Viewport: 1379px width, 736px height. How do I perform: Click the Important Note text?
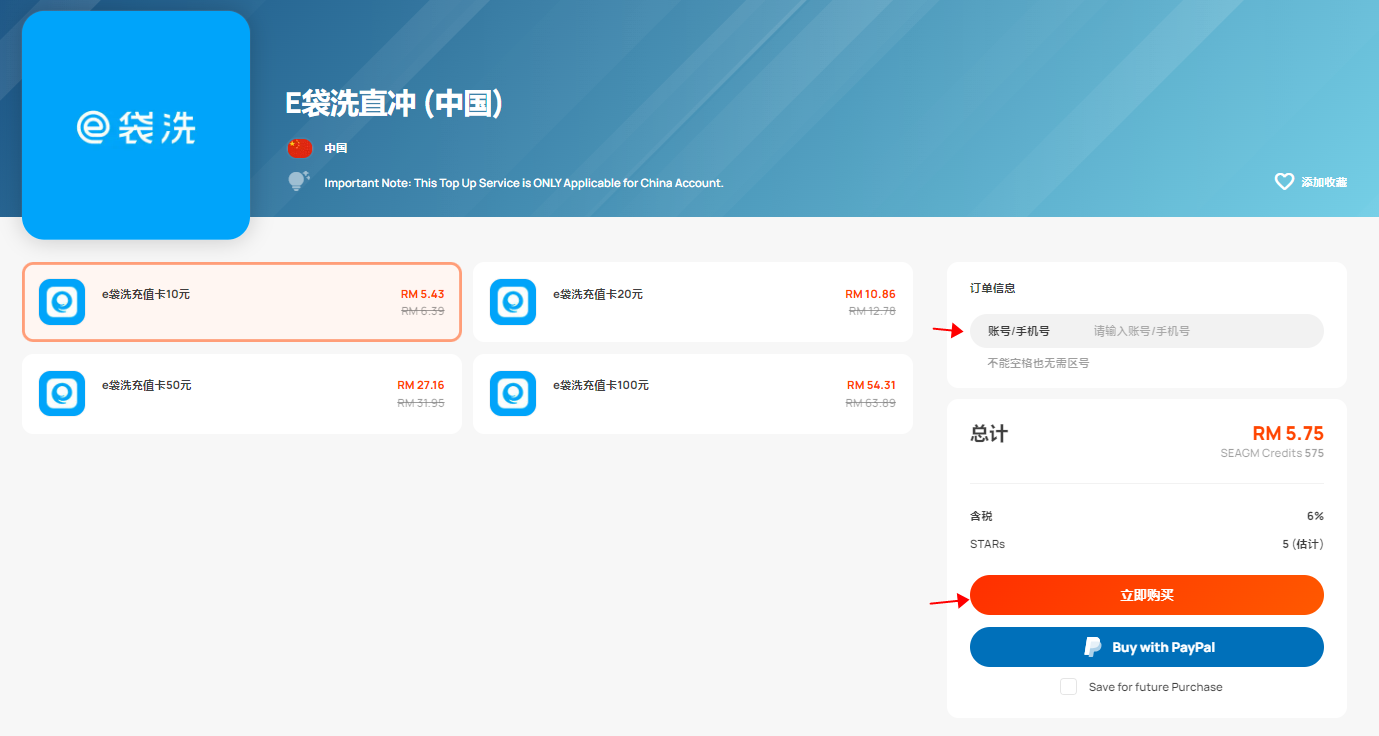(x=523, y=183)
